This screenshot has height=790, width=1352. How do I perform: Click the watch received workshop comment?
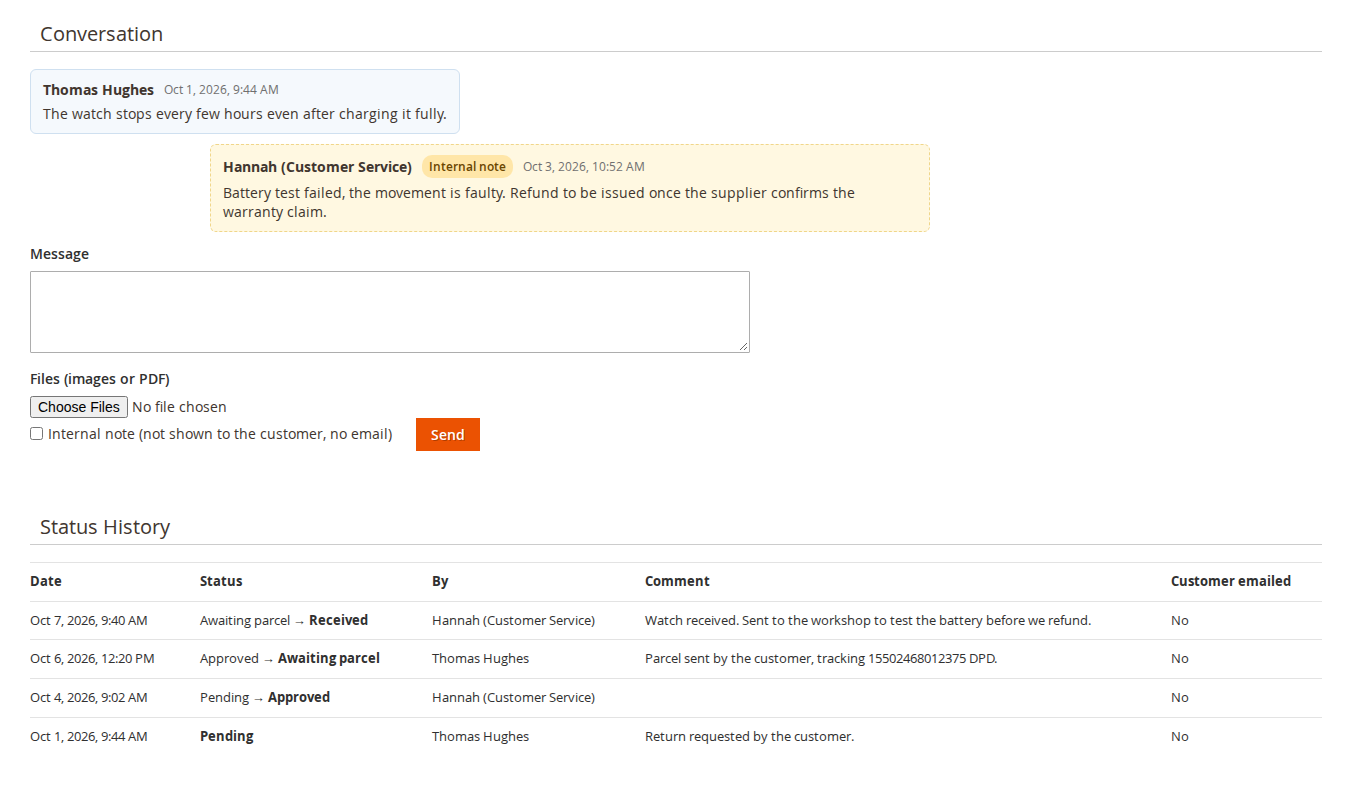pyautogui.click(x=868, y=620)
